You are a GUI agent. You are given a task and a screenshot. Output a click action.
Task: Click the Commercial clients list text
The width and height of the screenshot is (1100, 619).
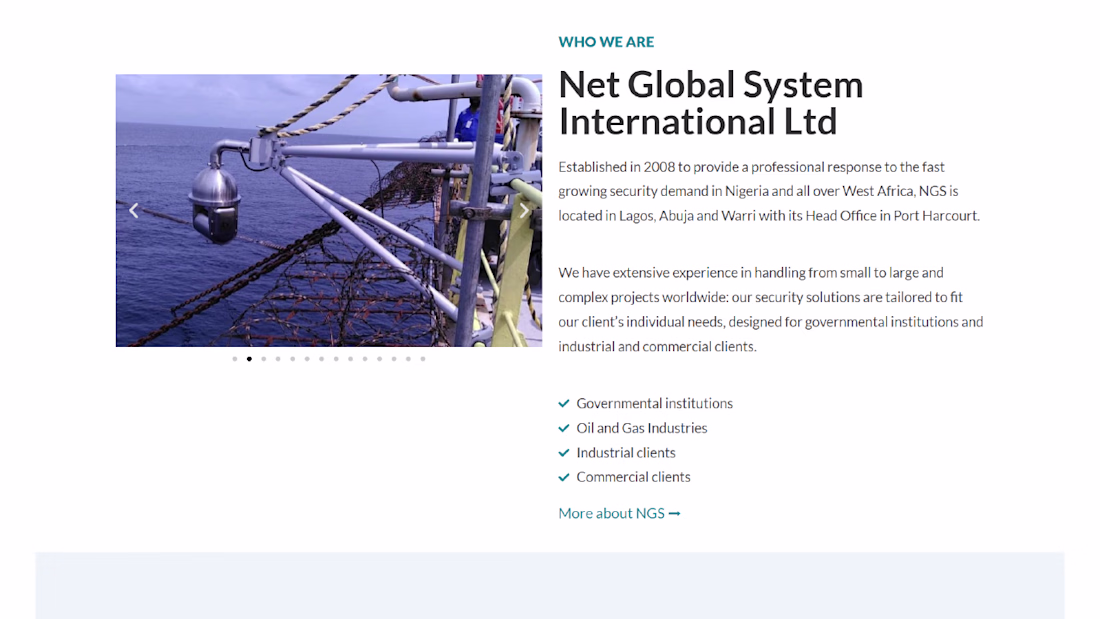click(633, 477)
